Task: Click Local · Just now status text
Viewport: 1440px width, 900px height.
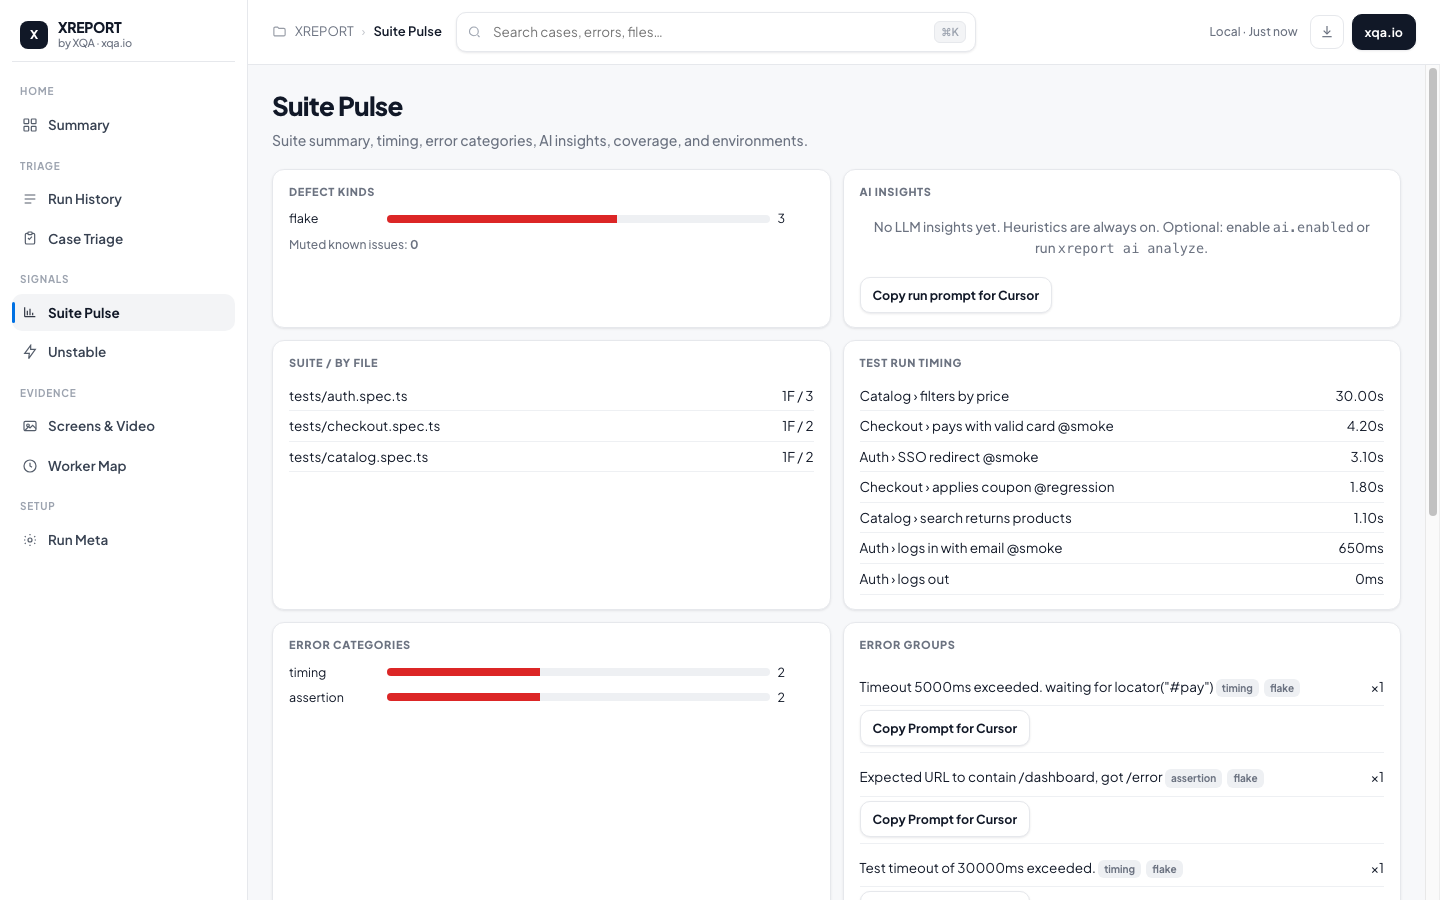Action: (1253, 32)
